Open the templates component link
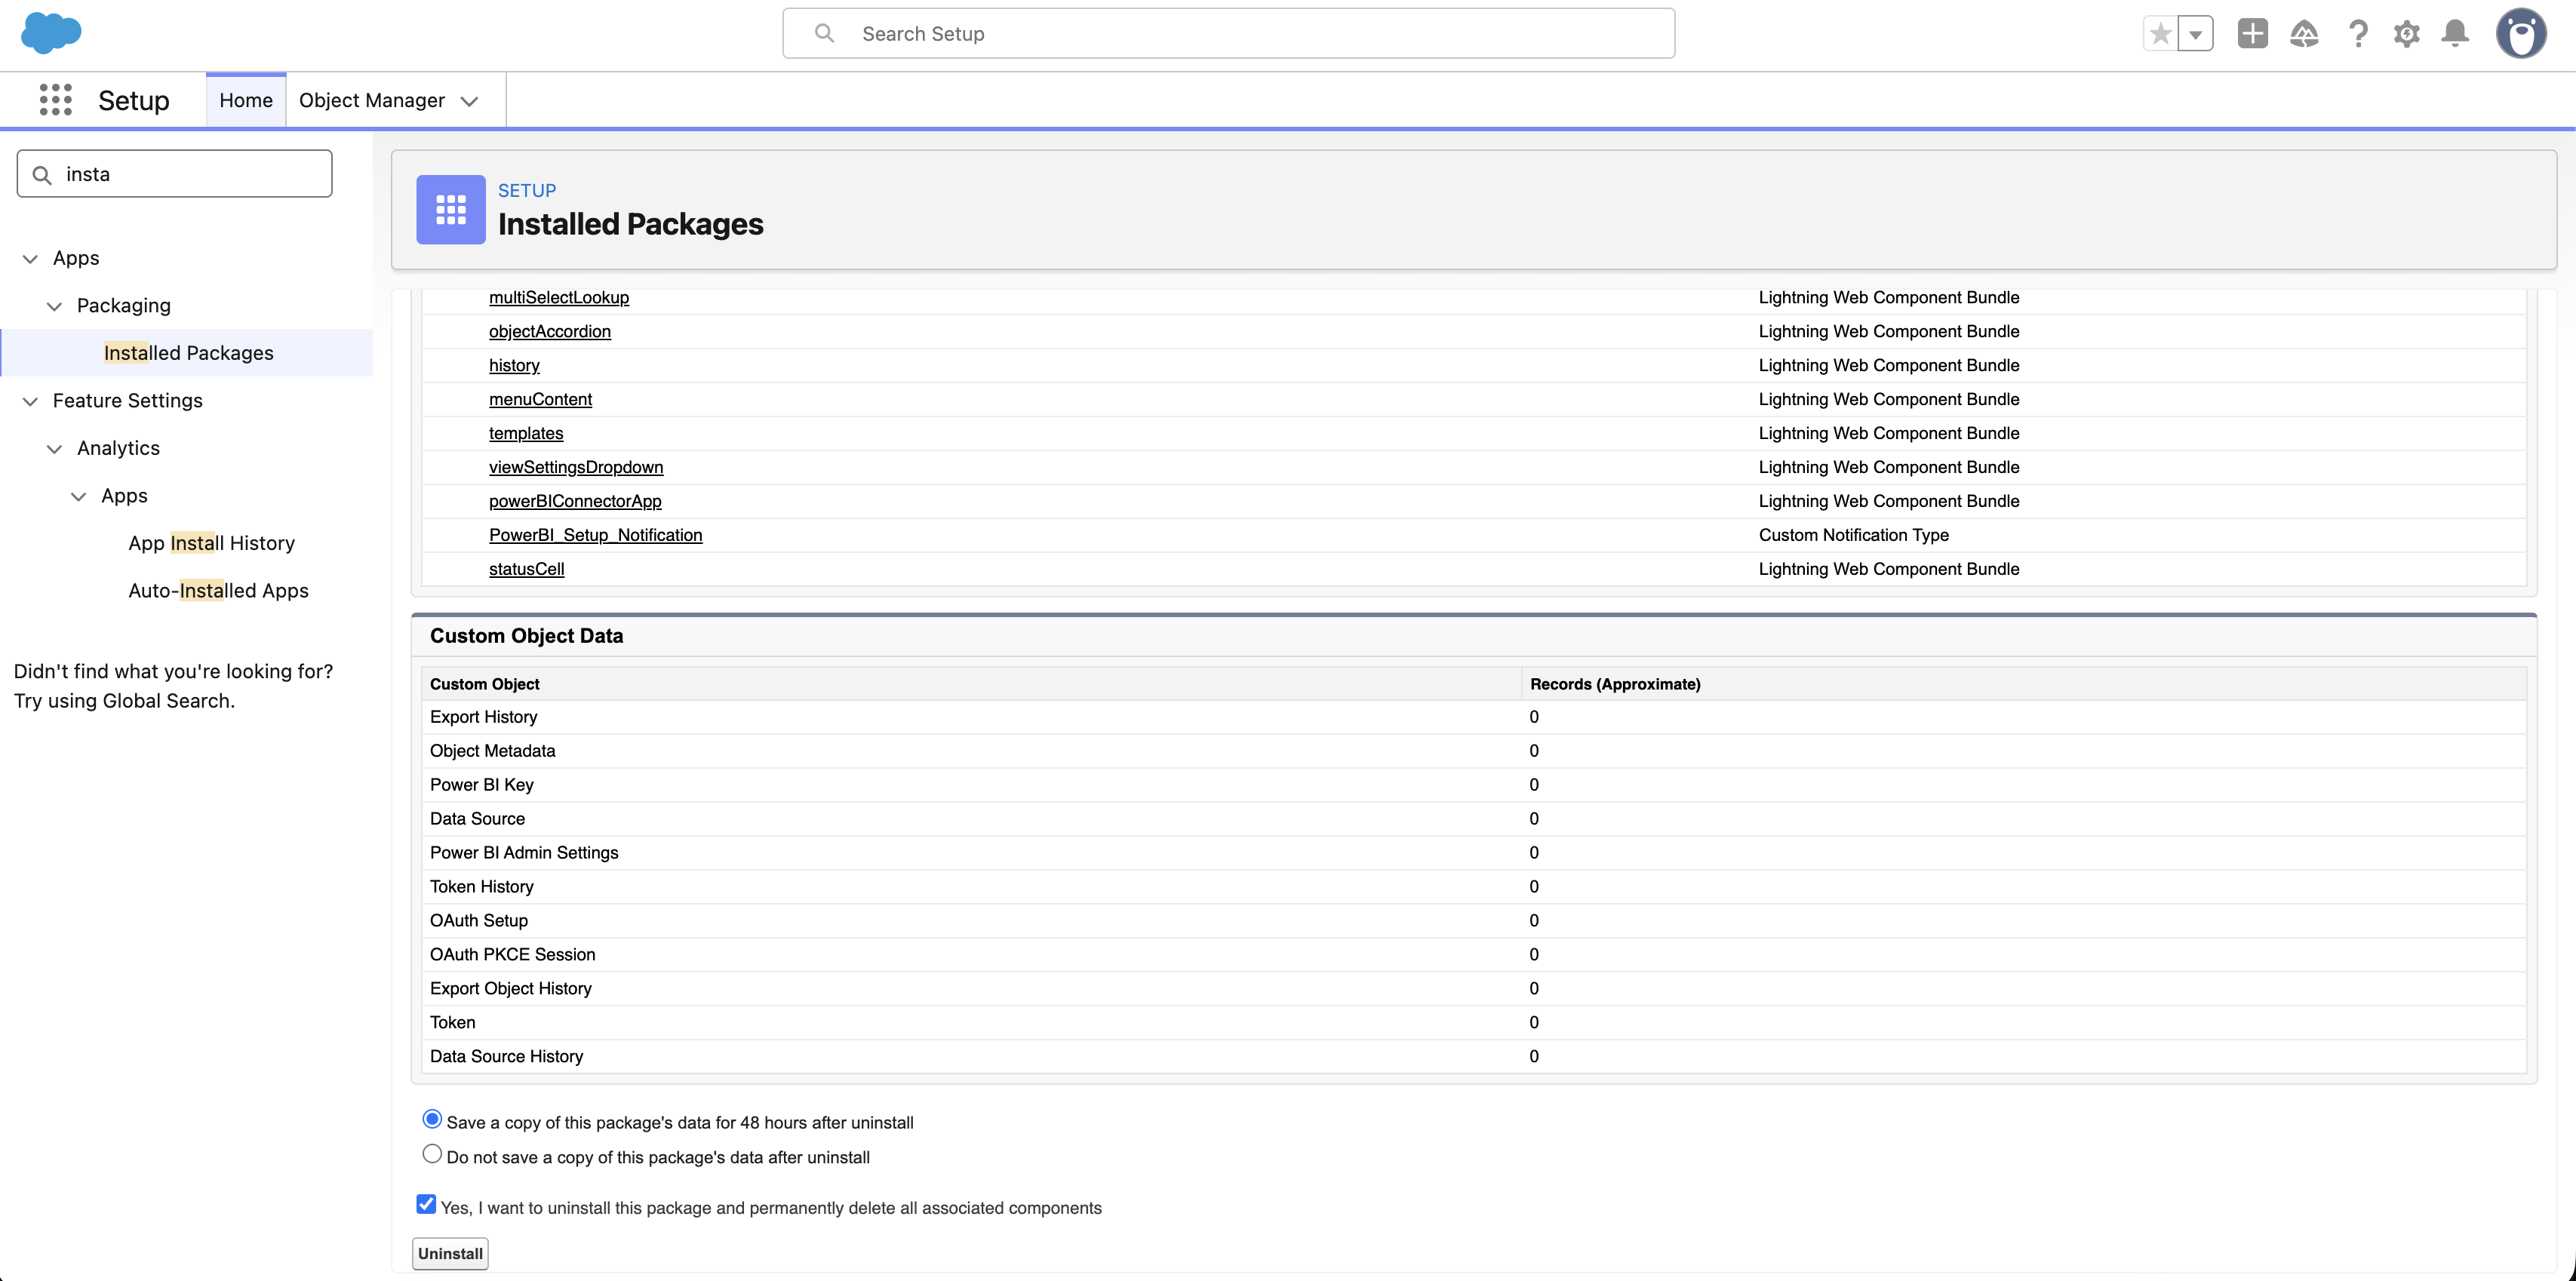 pos(526,434)
